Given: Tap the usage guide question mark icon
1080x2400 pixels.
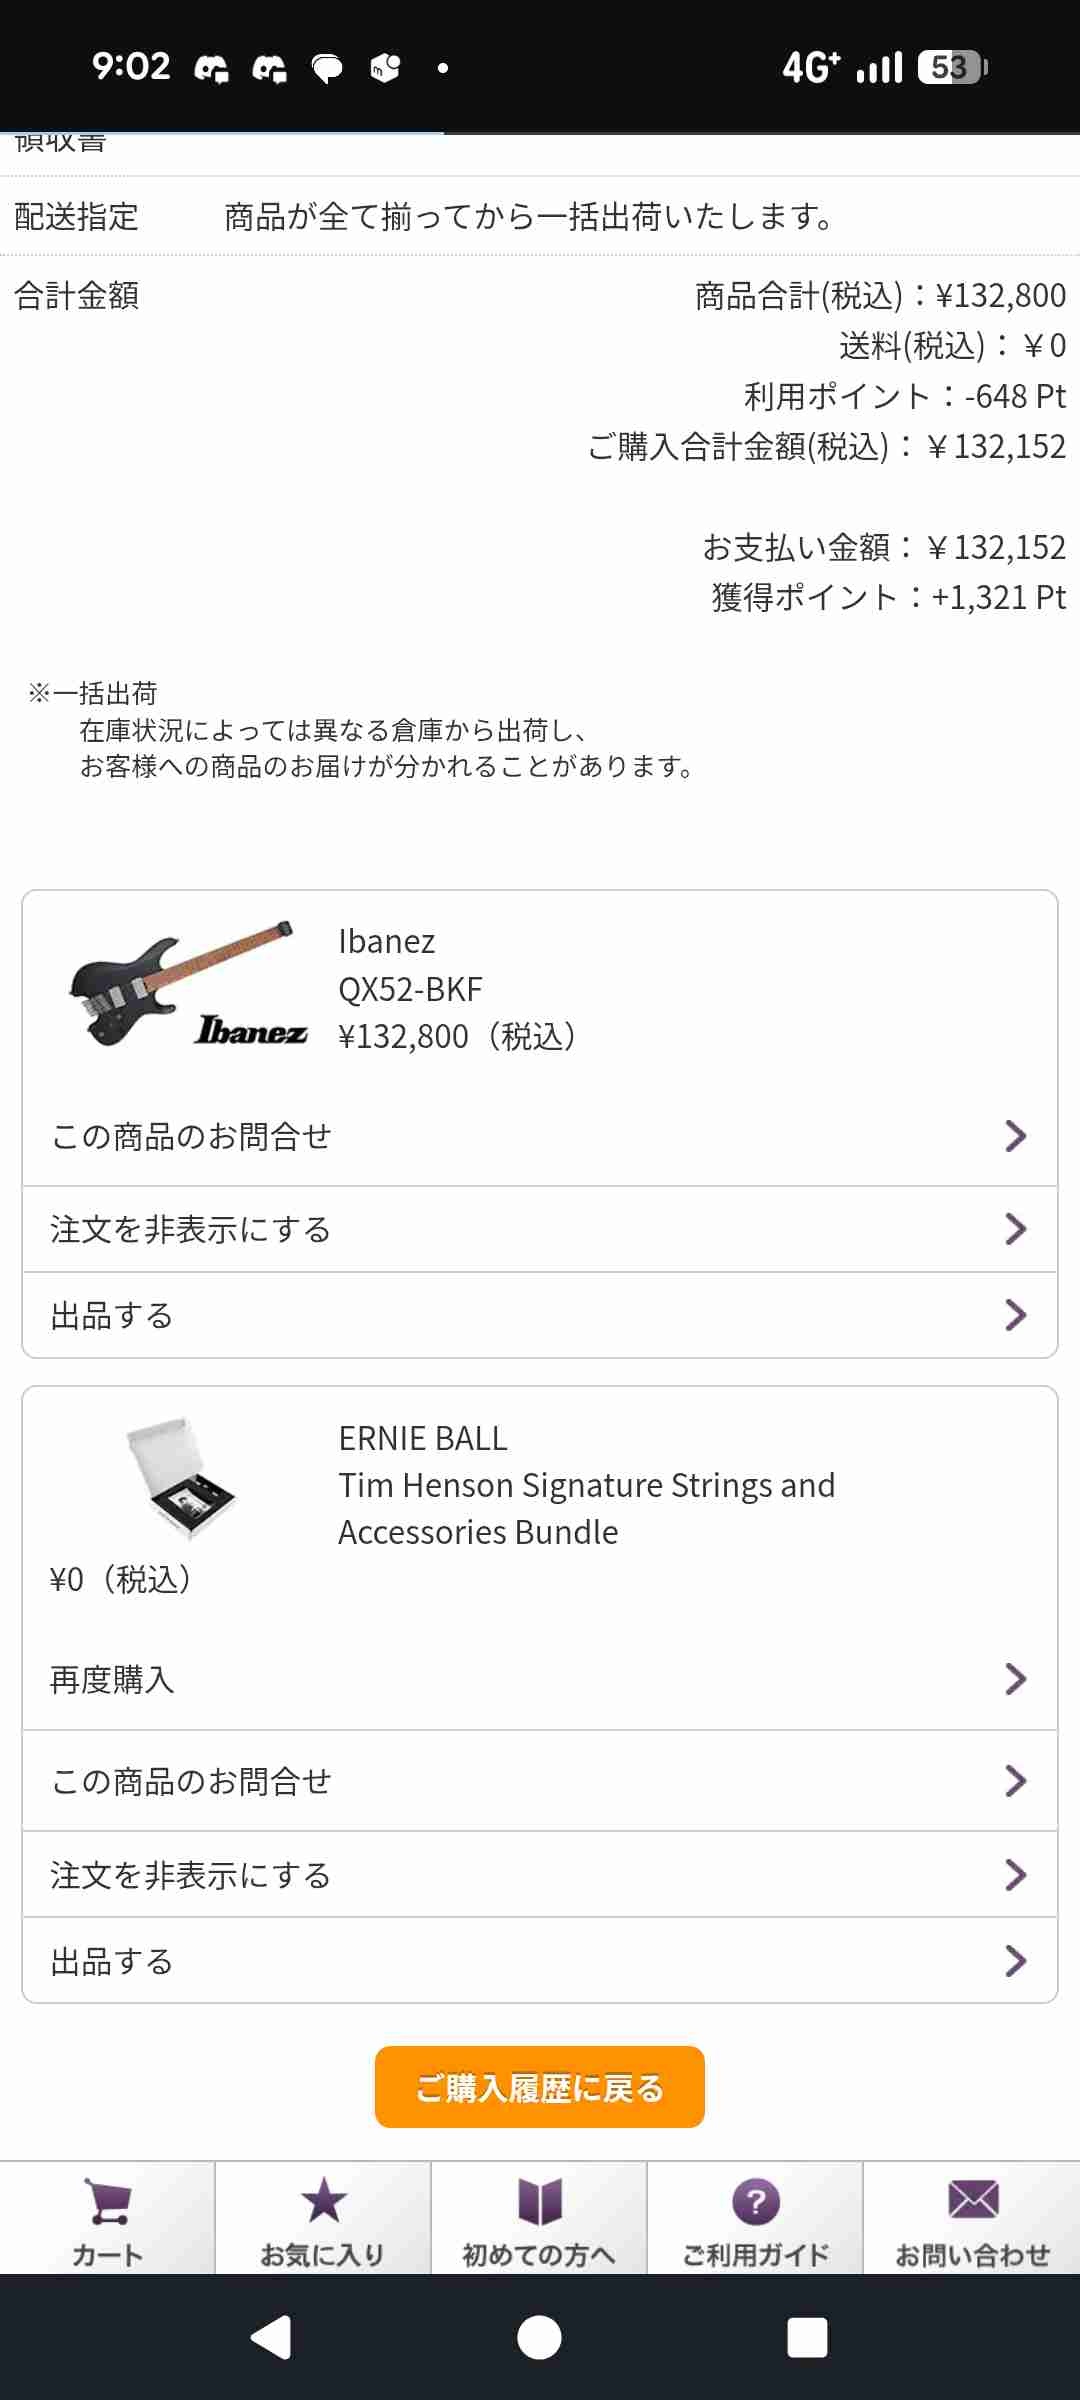Looking at the screenshot, I should (x=756, y=2201).
